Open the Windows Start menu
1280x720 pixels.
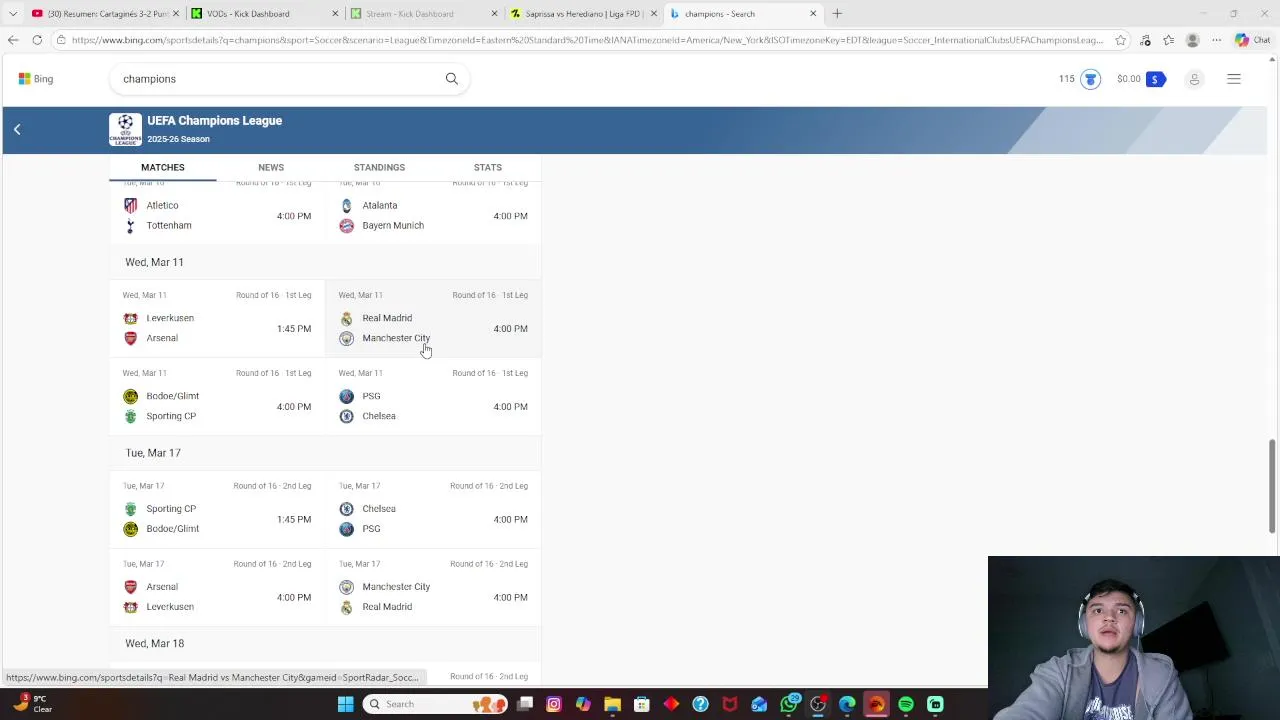(345, 704)
